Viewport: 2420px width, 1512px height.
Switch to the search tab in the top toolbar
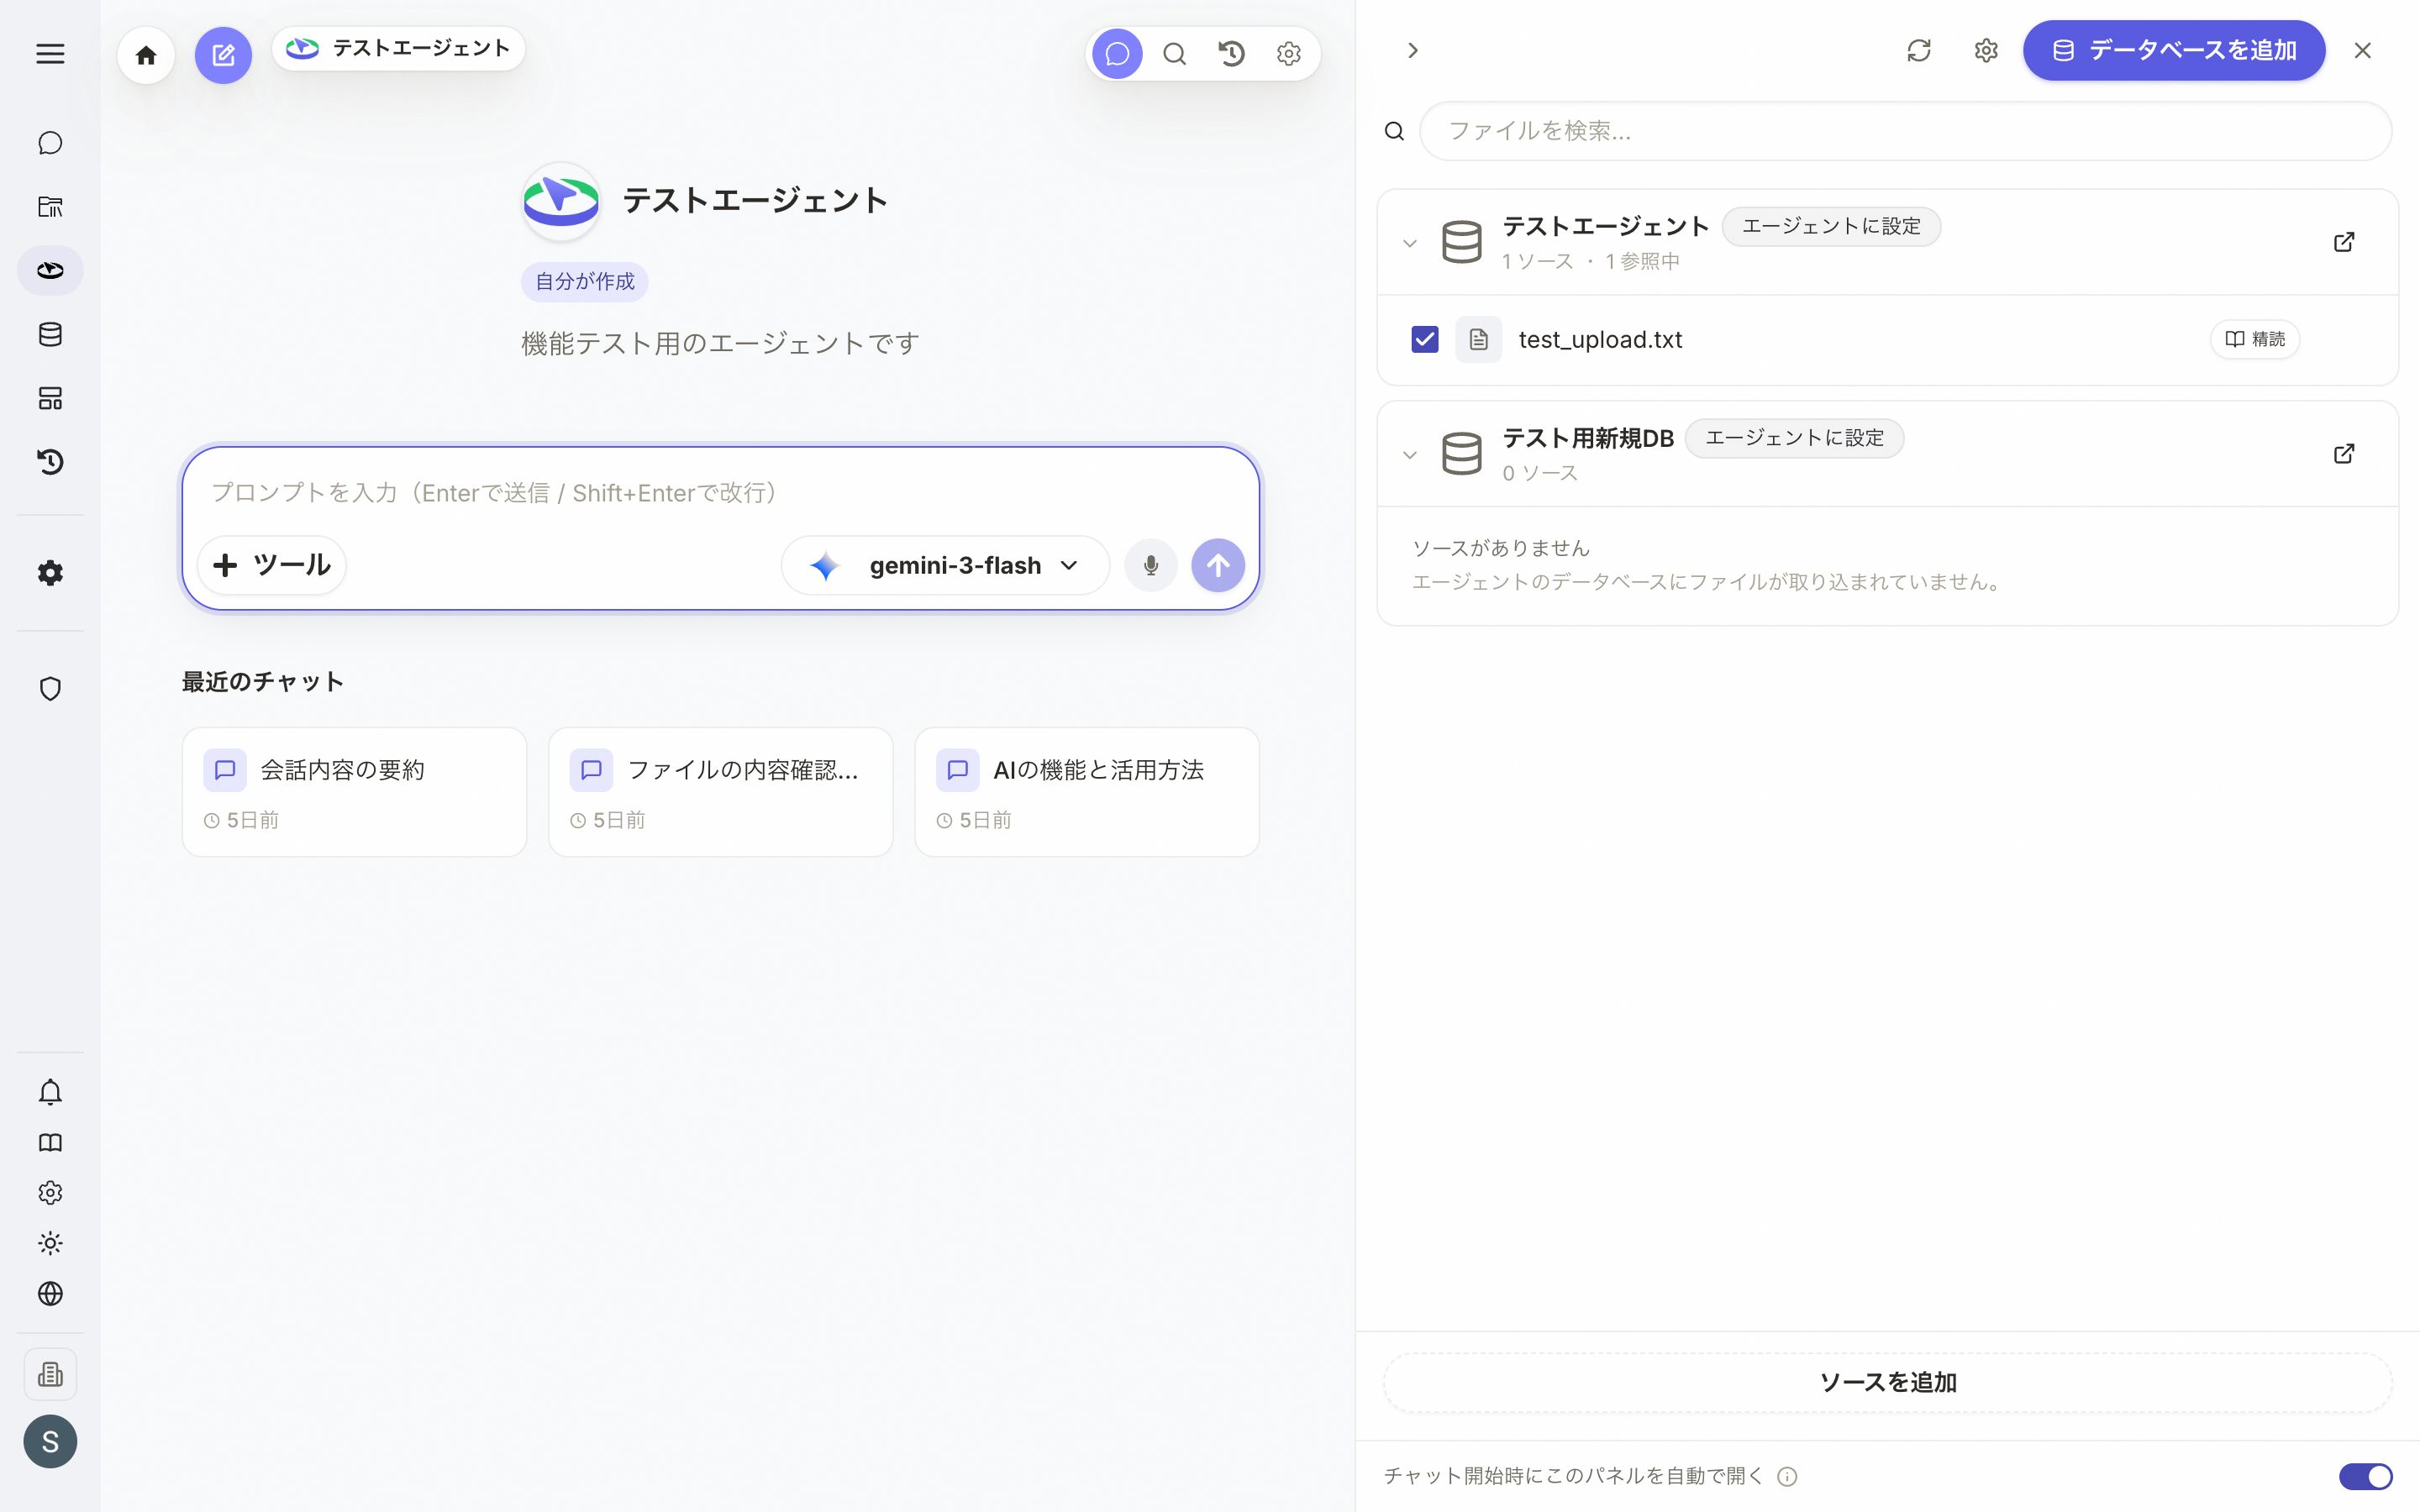(x=1175, y=54)
